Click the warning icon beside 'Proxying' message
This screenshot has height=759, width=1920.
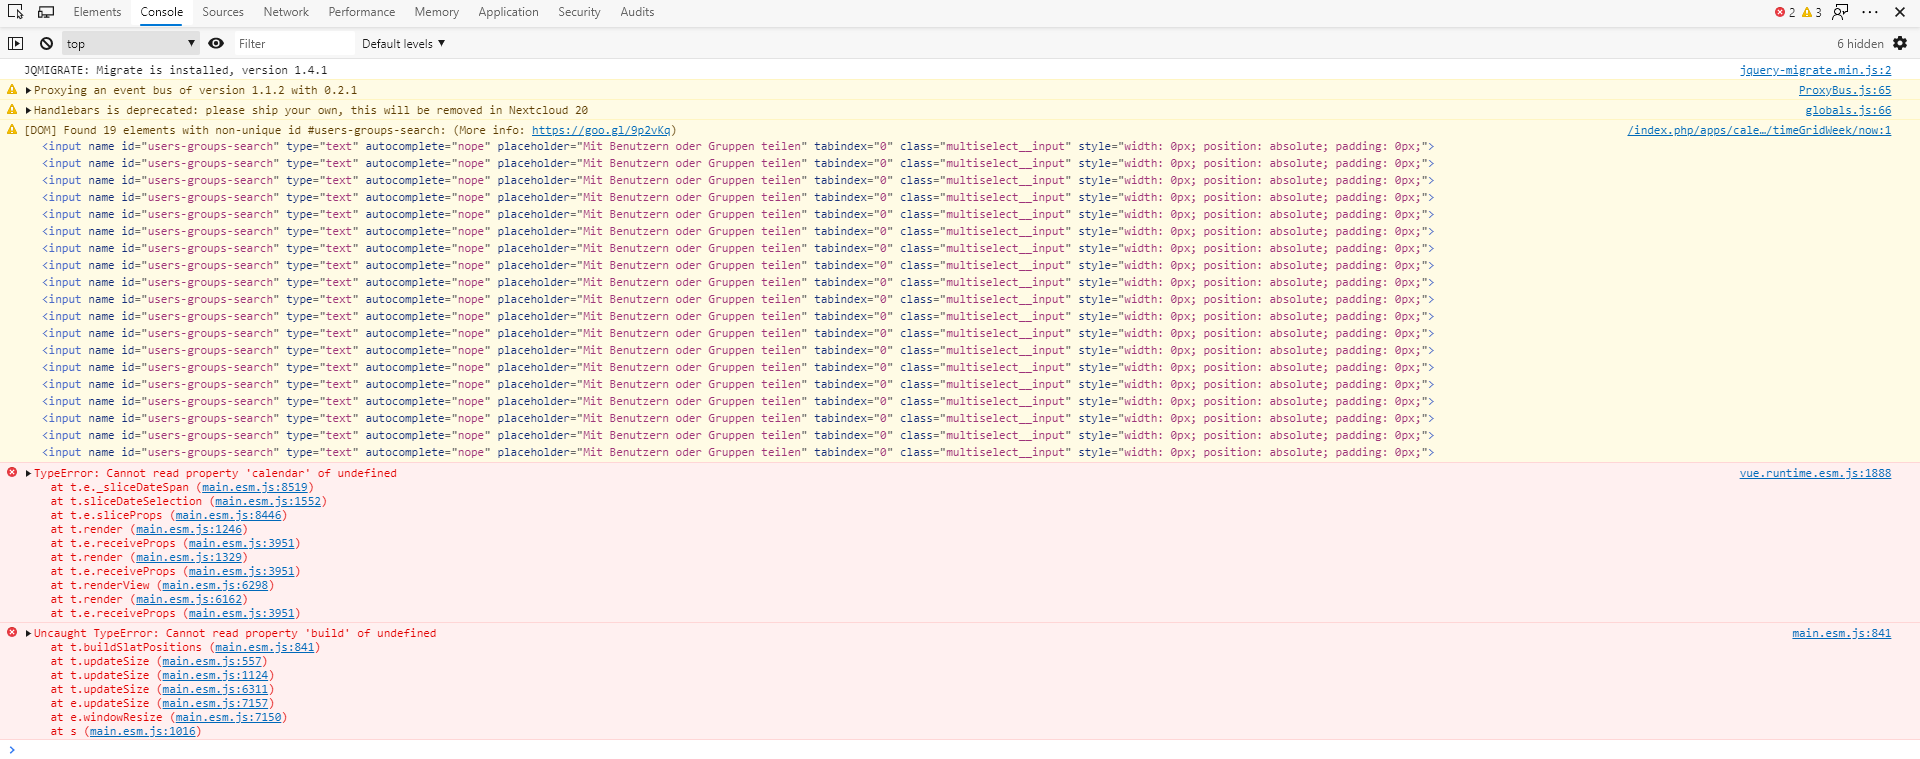12,90
